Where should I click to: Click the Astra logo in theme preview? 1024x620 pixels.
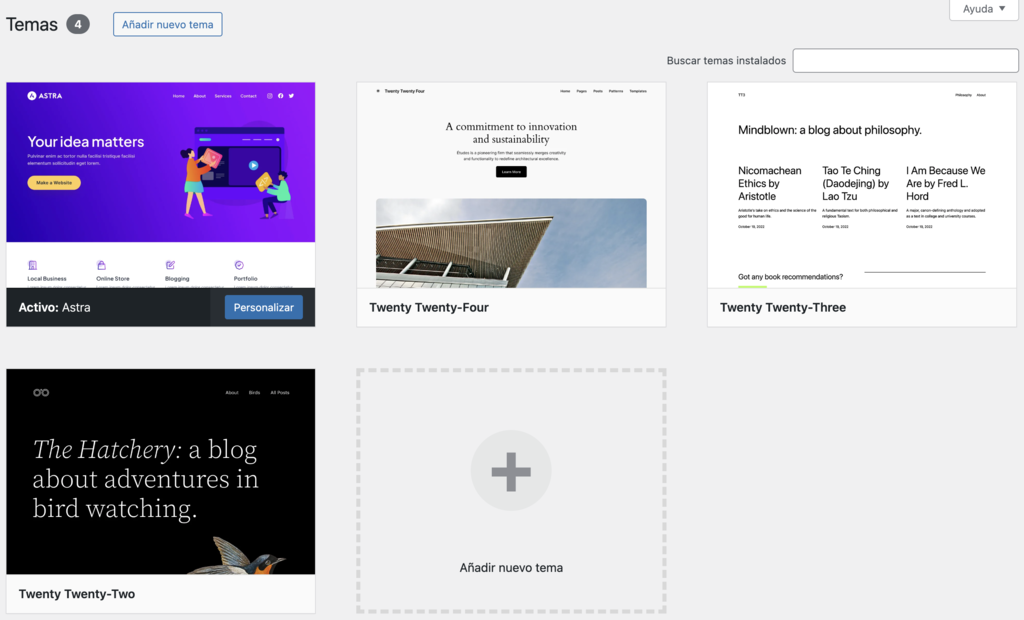pos(44,95)
